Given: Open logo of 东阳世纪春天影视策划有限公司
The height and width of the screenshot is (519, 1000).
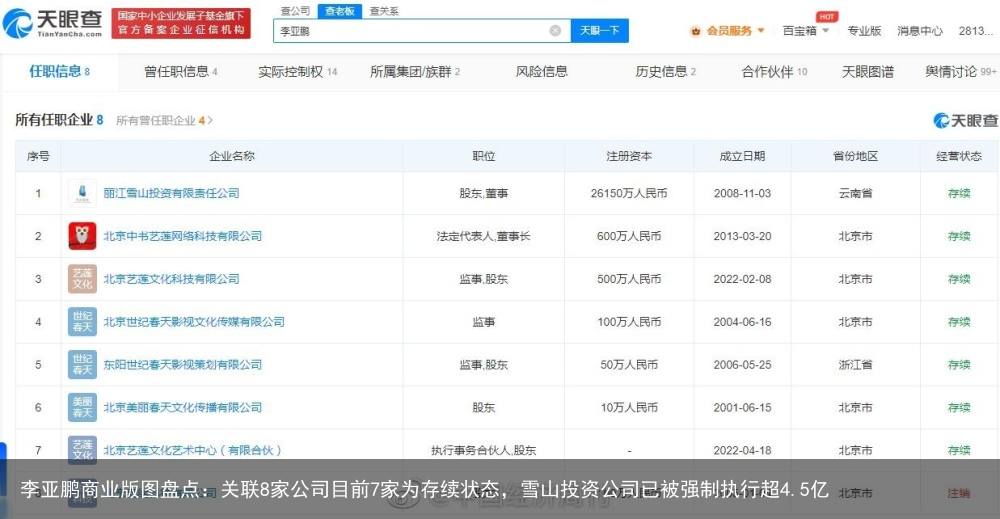Looking at the screenshot, I should pyautogui.click(x=82, y=364).
